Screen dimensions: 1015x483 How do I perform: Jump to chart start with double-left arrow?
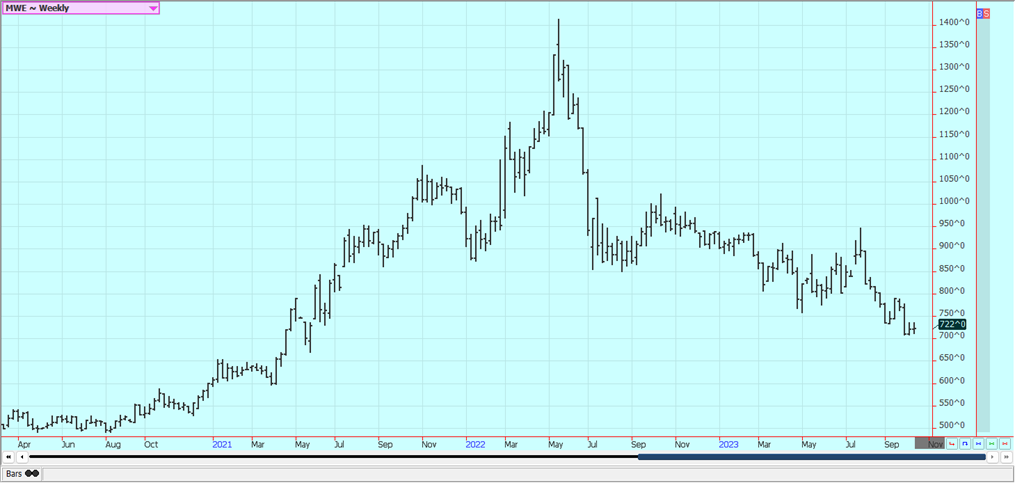click(8, 456)
